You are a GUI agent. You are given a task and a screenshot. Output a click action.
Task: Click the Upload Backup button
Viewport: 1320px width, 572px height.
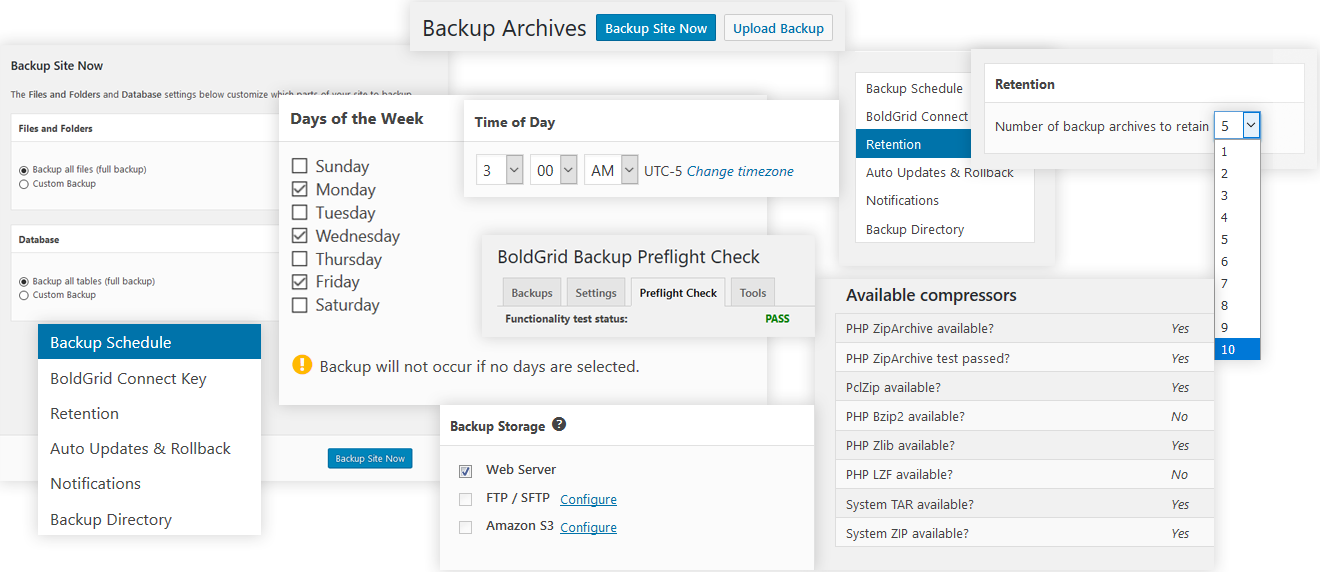[x=778, y=28]
